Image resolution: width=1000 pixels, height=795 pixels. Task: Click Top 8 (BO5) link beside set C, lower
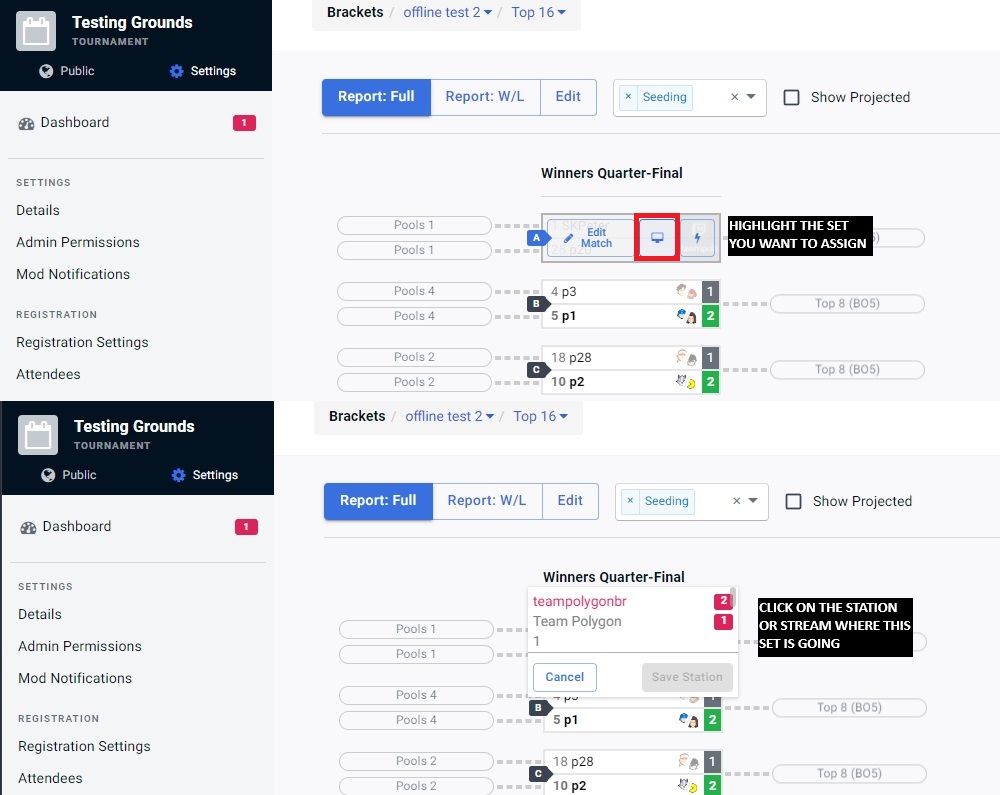(849, 774)
